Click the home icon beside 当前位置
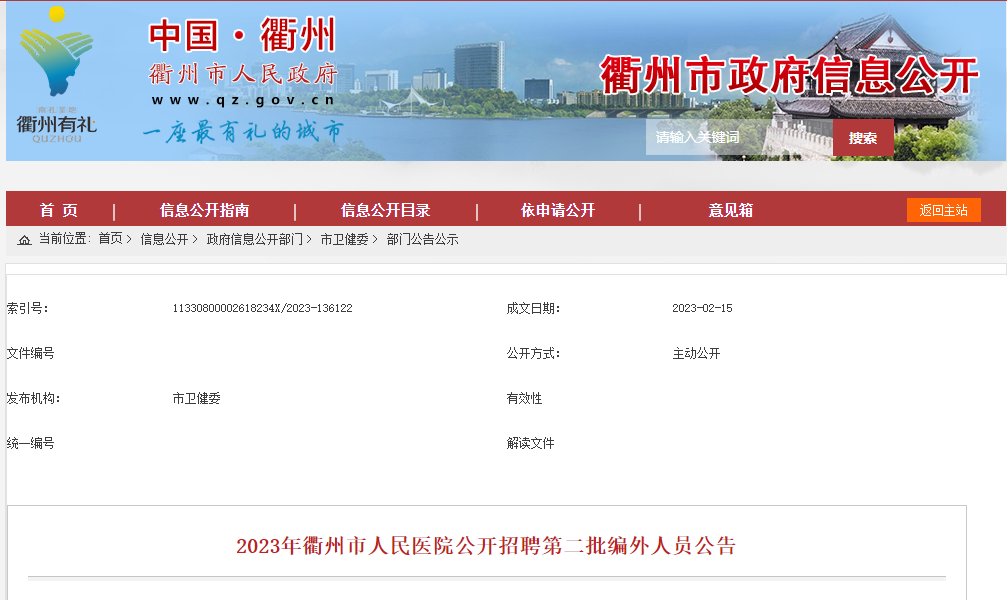Image resolution: width=1007 pixels, height=600 pixels. pyautogui.click(x=24, y=240)
